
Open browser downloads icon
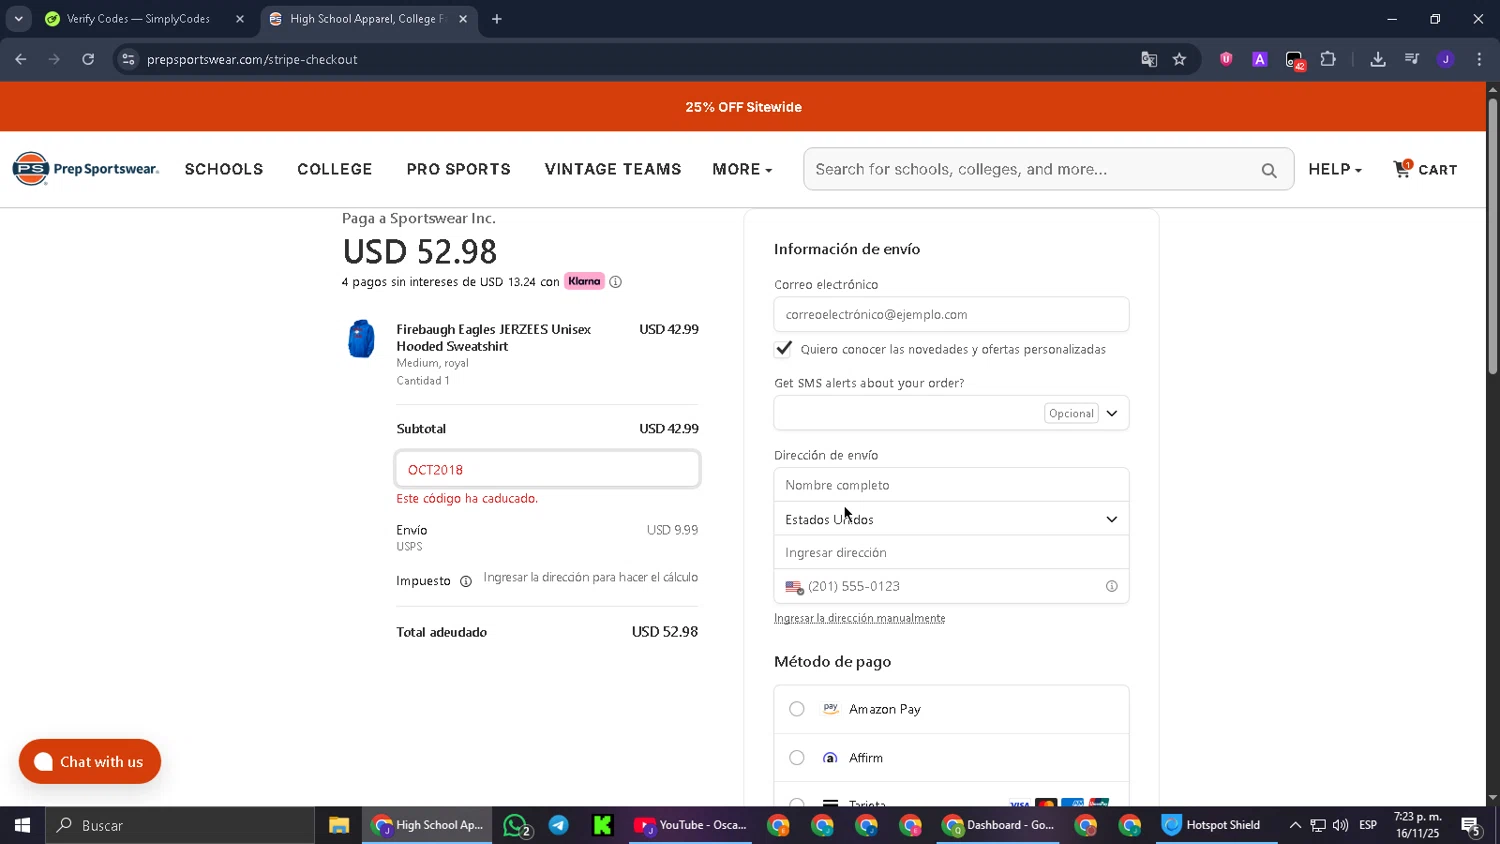pos(1377,59)
